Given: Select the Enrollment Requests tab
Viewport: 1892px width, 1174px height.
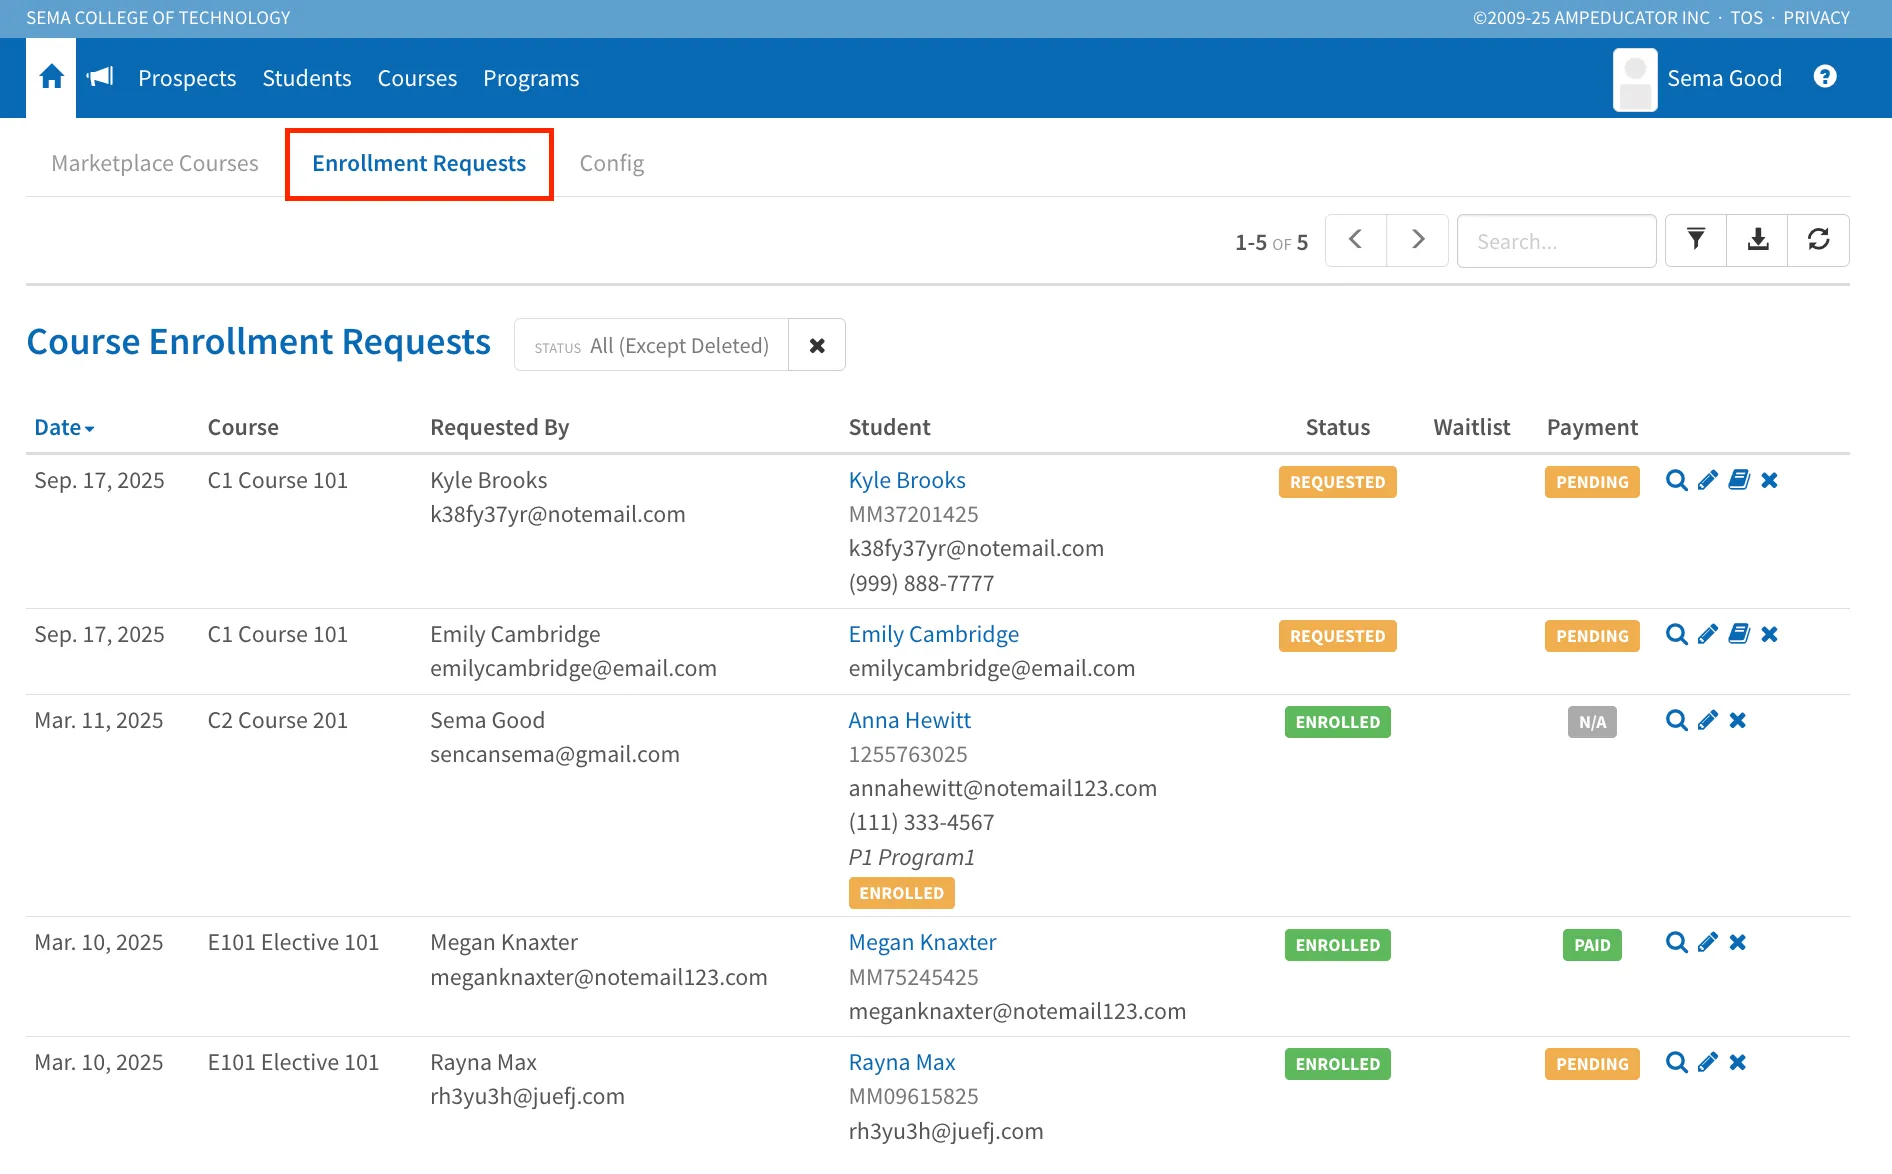Looking at the screenshot, I should pos(419,163).
